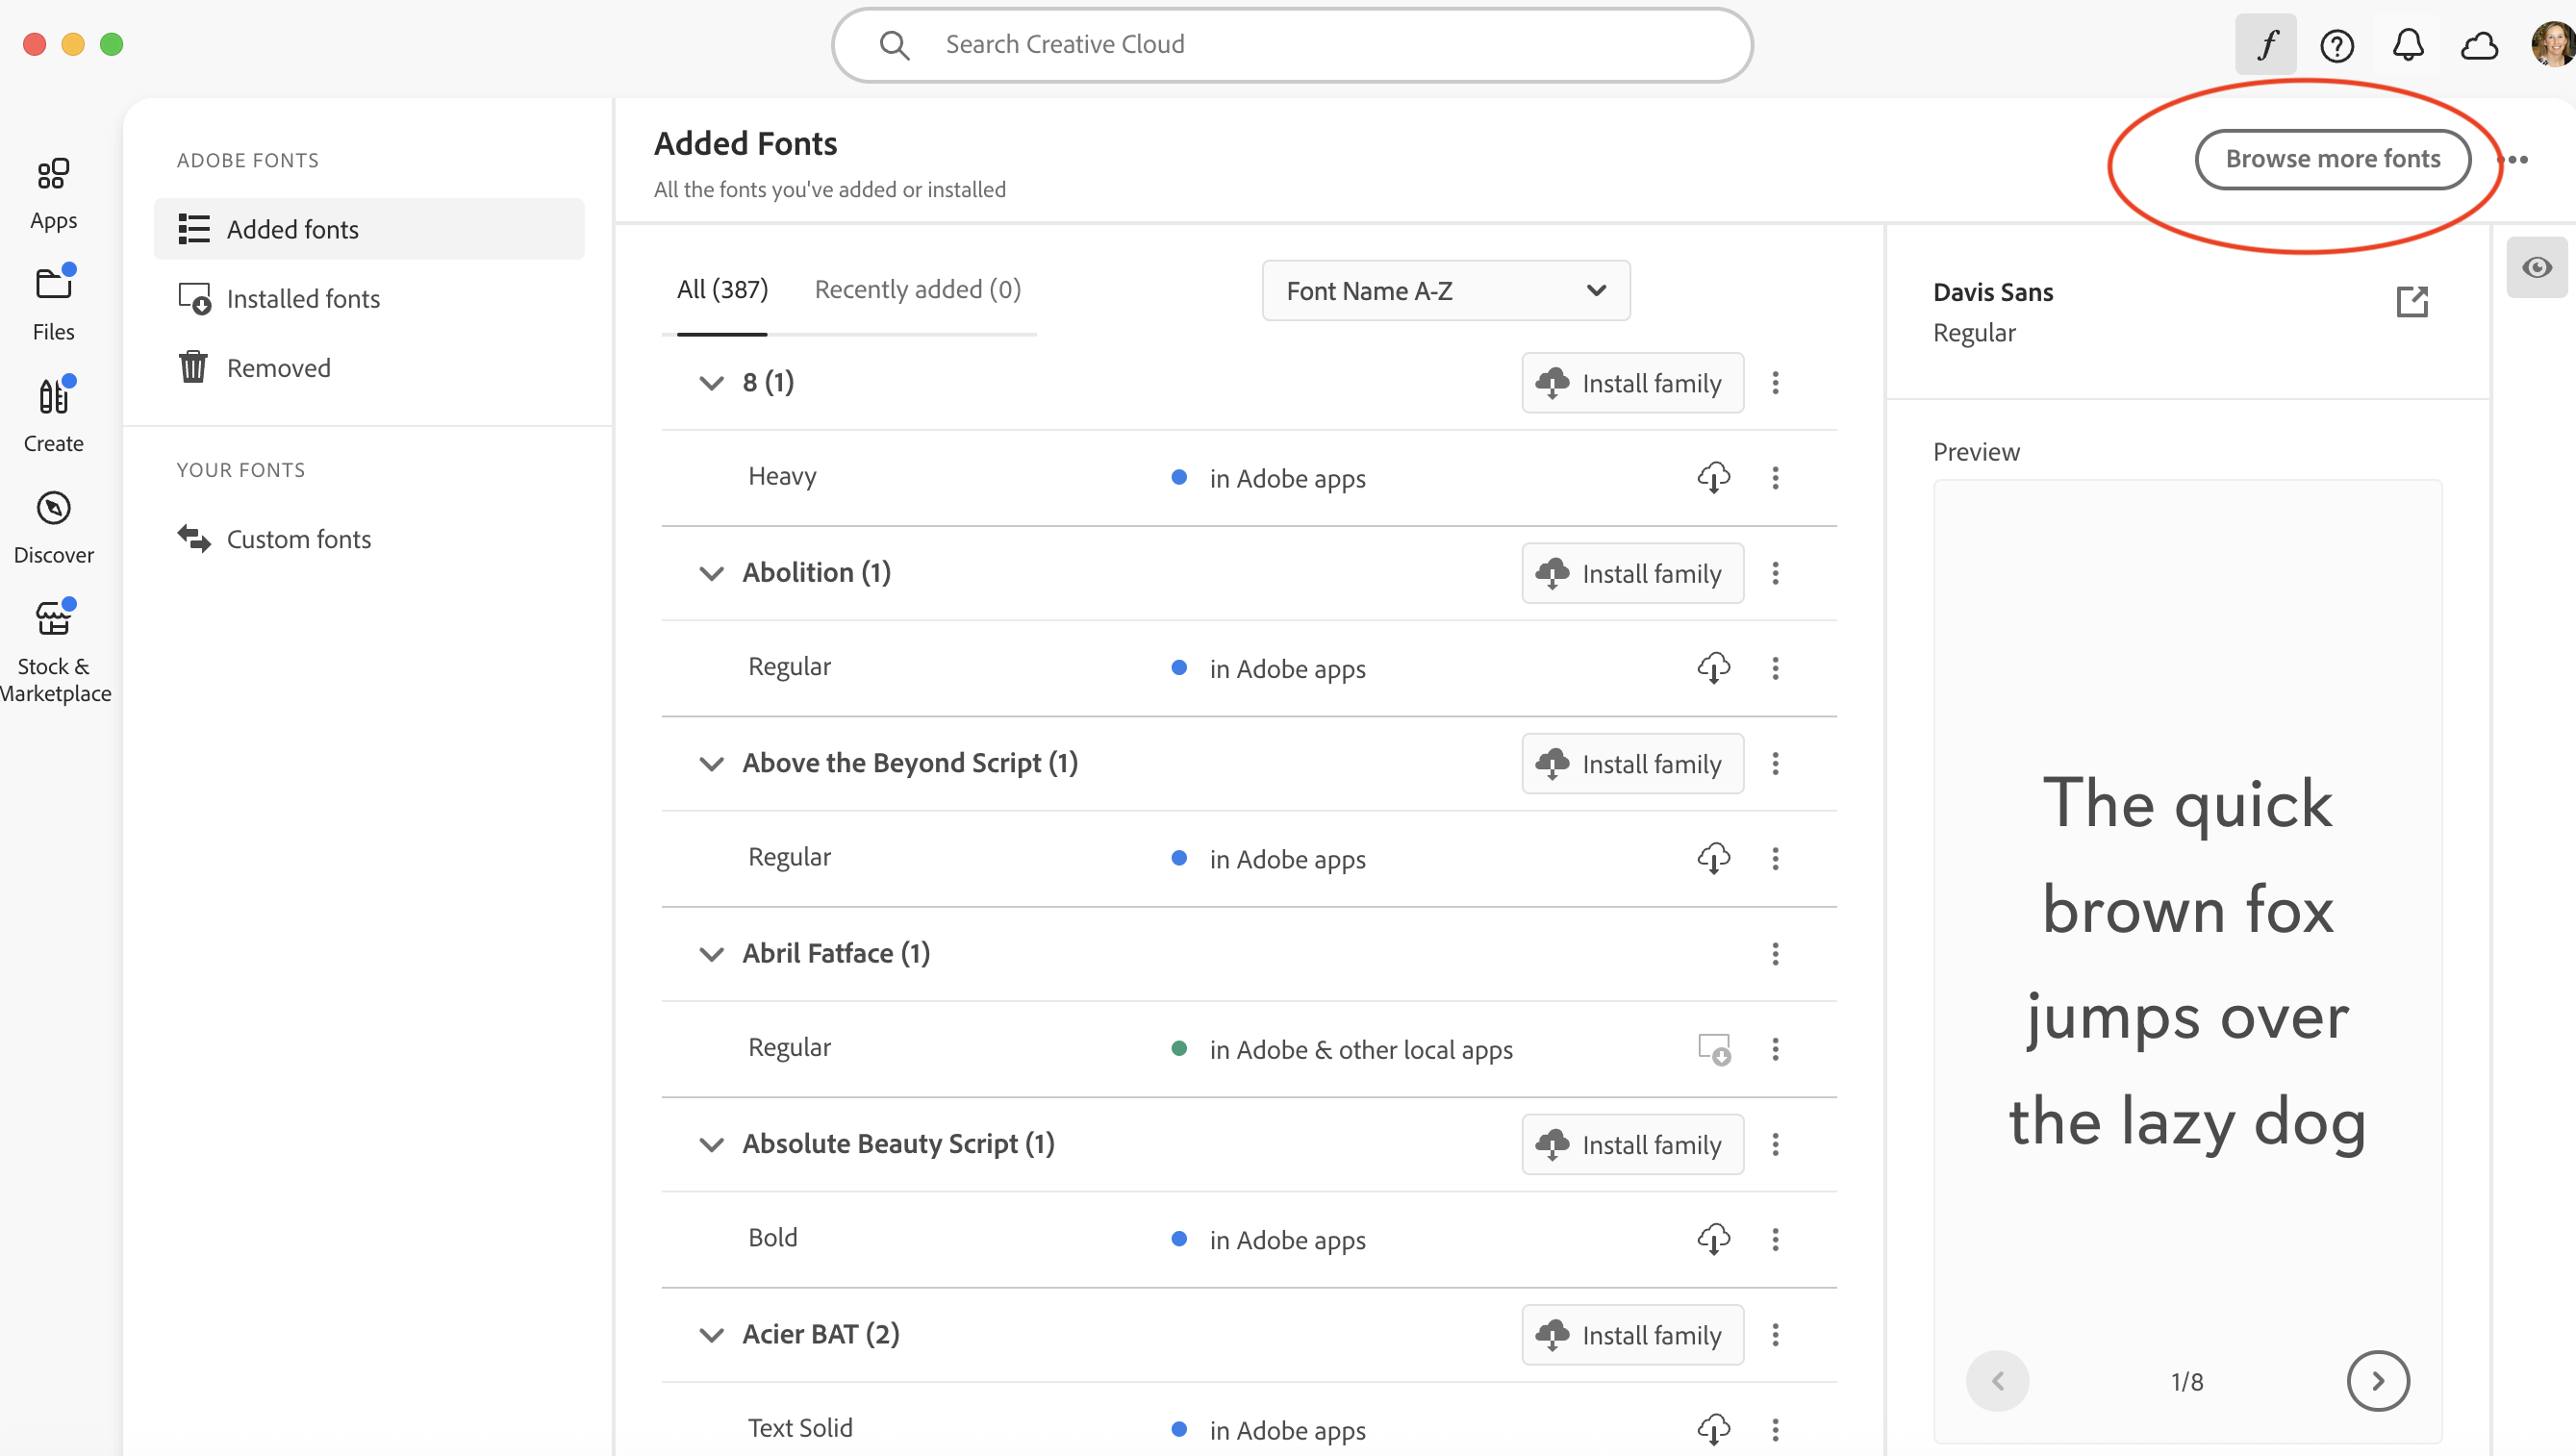
Task: Open more options for Above the Beyond Script family
Action: click(x=1775, y=764)
